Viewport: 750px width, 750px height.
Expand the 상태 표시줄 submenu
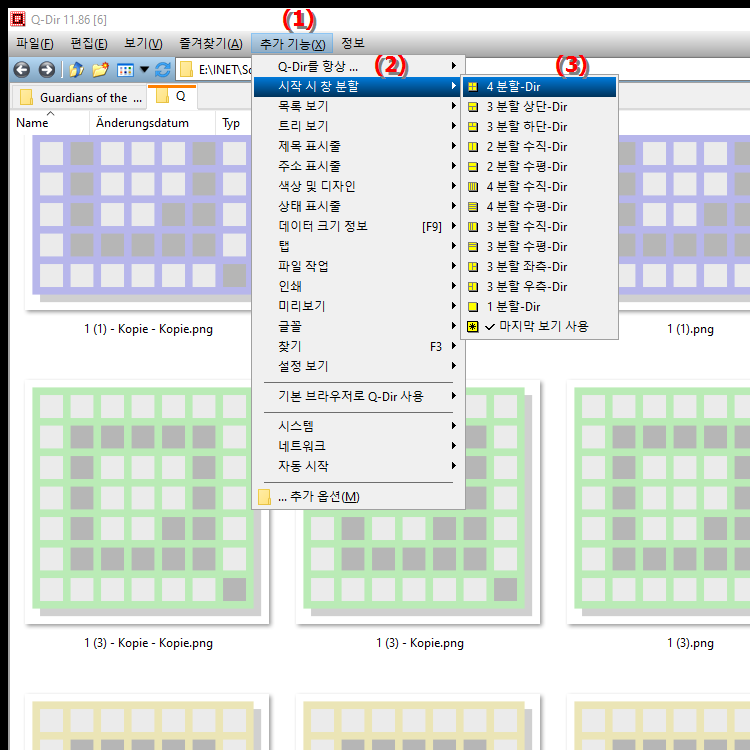pos(358,206)
